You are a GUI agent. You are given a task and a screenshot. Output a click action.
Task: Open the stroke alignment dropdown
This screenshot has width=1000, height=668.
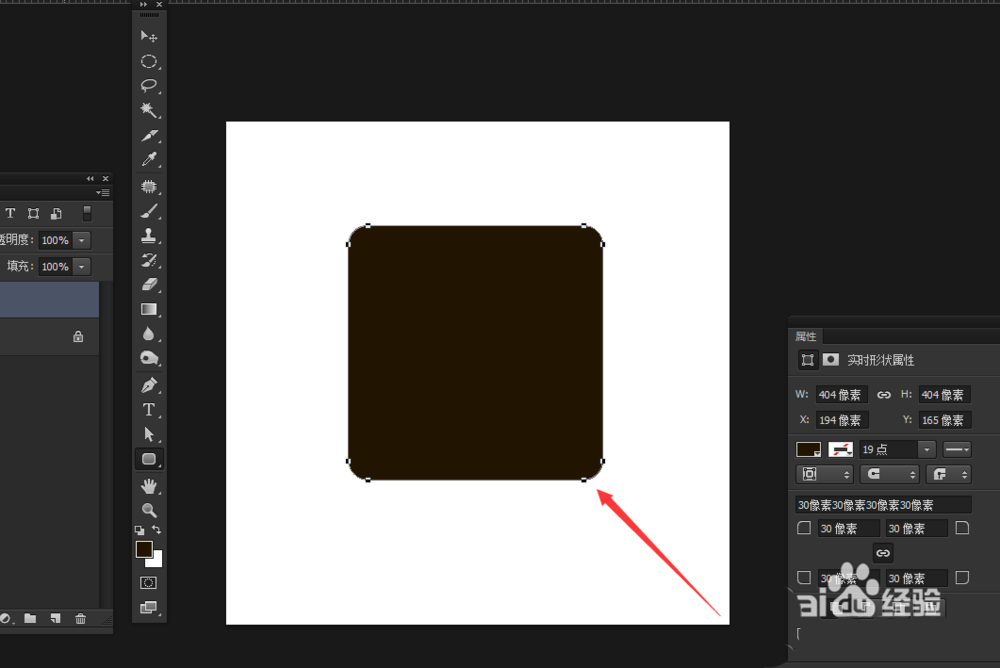point(825,474)
